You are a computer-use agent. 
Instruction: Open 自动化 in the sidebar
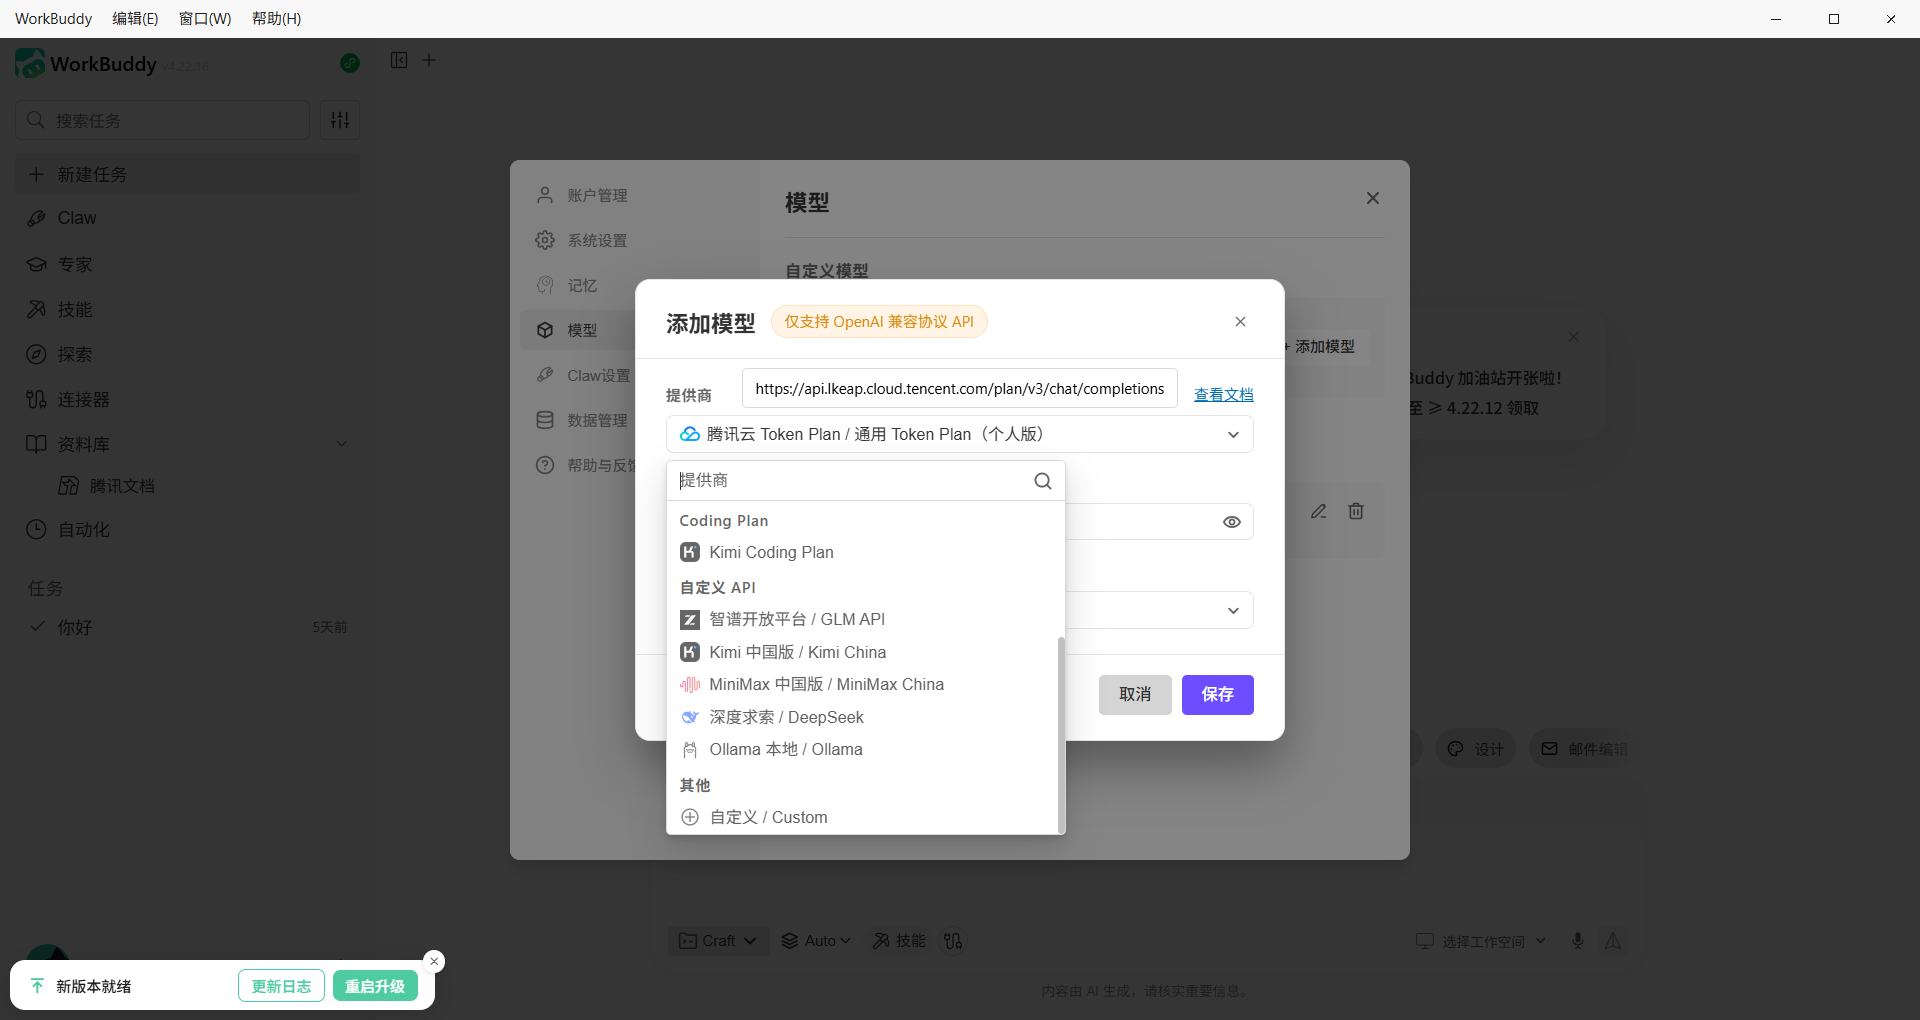pos(188,529)
